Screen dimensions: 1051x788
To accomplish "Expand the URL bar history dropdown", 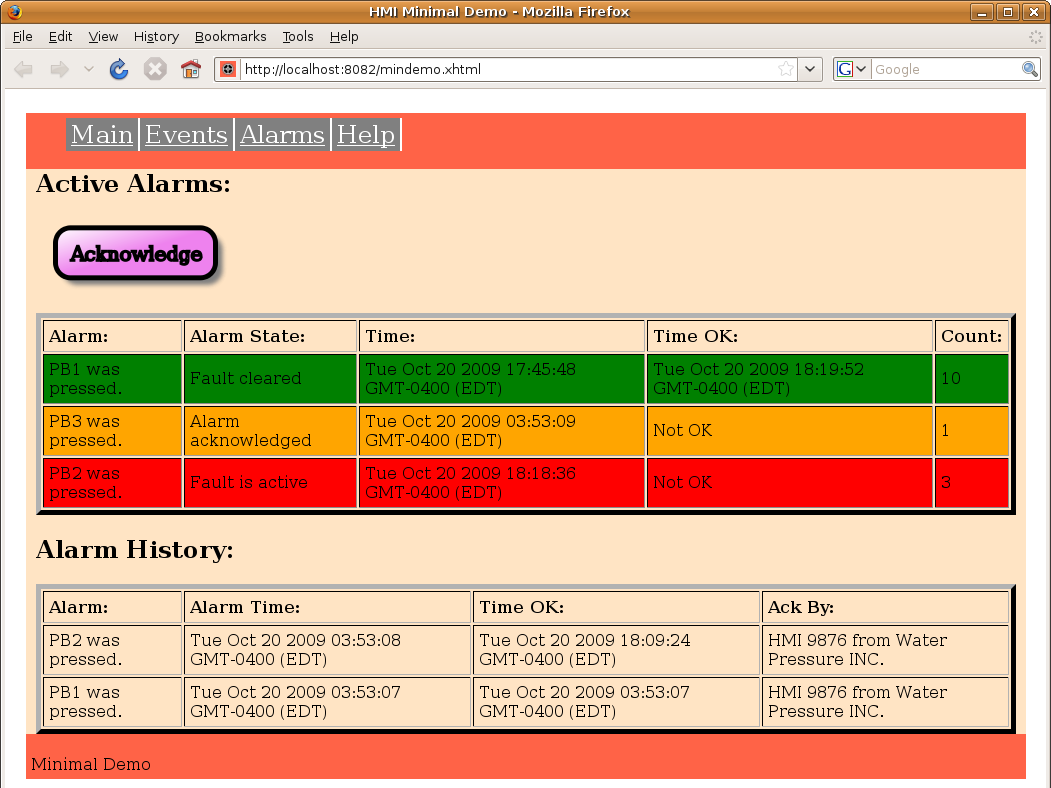I will click(811, 69).
